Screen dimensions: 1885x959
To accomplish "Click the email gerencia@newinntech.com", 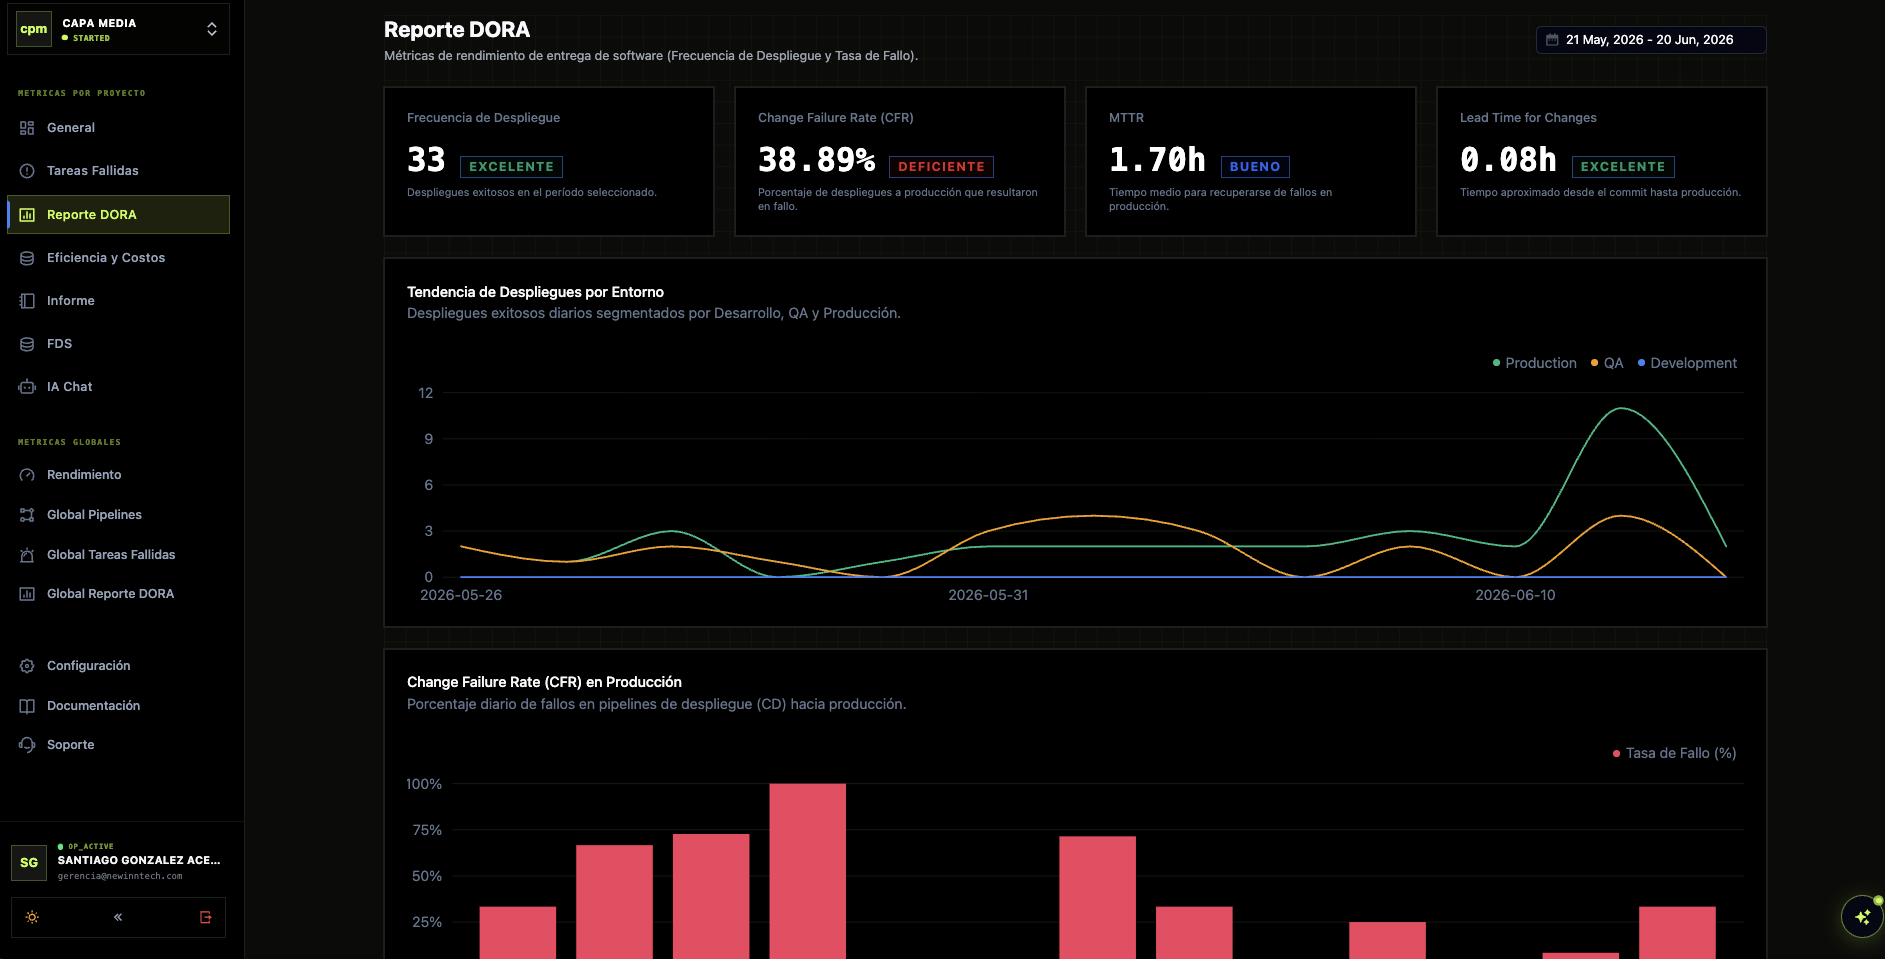I will point(120,876).
